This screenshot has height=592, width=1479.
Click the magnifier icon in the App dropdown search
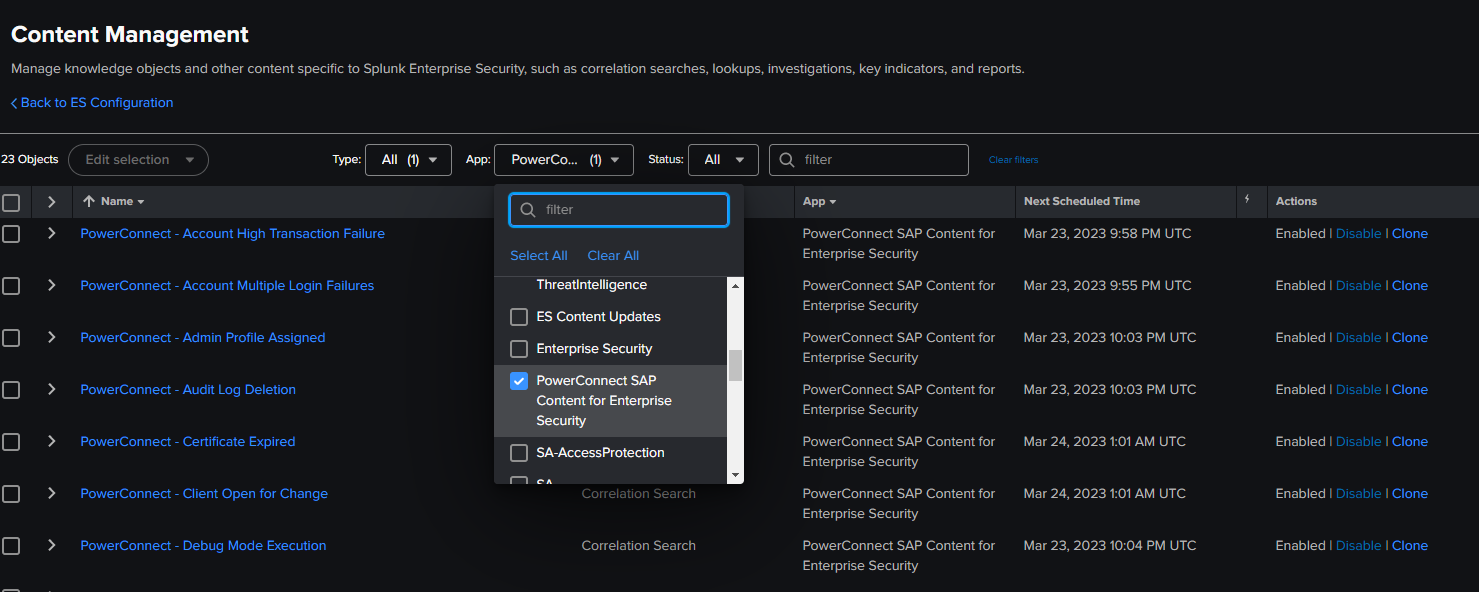(527, 210)
